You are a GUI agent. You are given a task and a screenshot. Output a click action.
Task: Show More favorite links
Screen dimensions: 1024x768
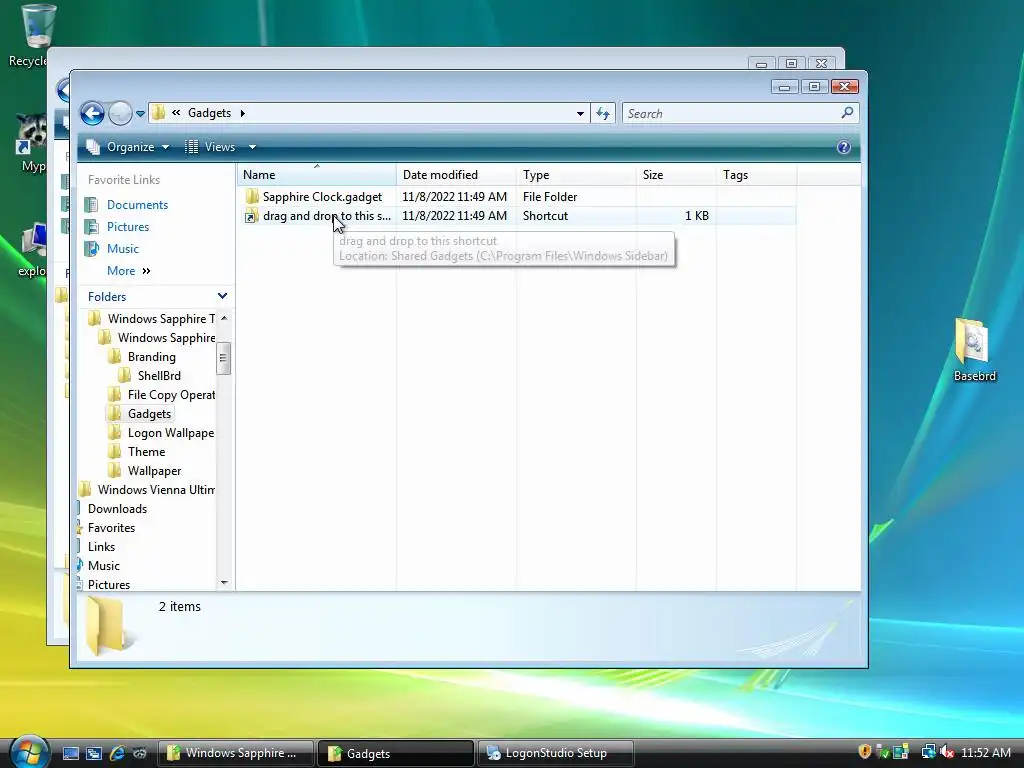click(x=129, y=271)
